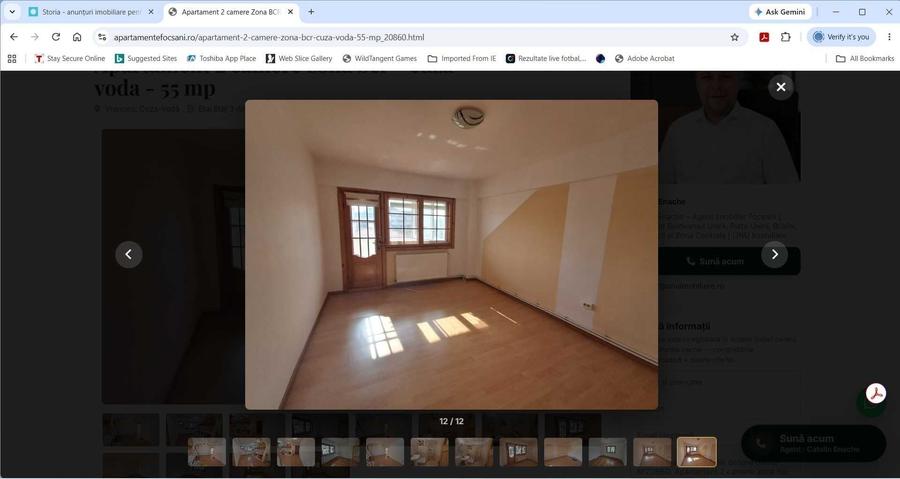
Task: Open Ask Gemini
Action: pos(779,11)
